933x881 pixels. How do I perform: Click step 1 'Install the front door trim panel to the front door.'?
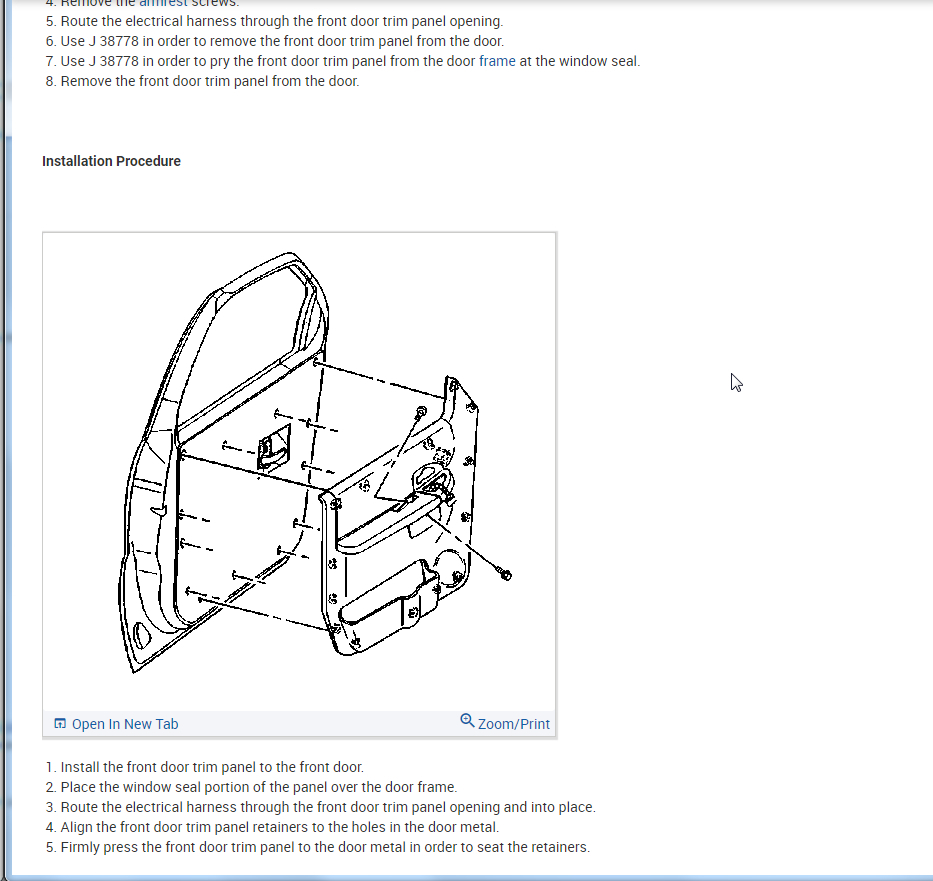pyautogui.click(x=212, y=767)
